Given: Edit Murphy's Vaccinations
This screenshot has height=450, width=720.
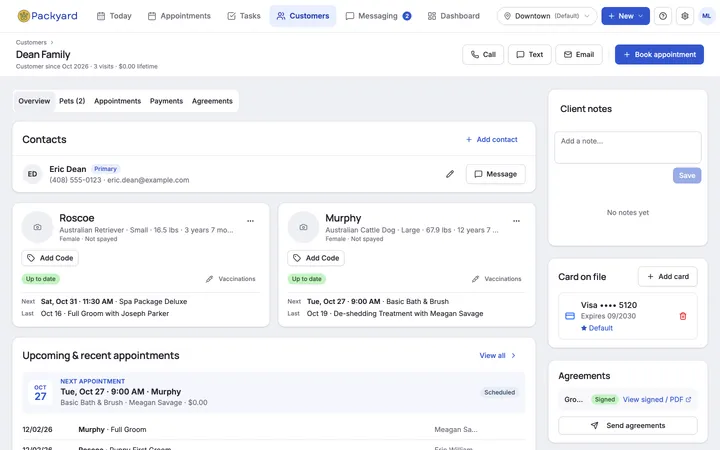Looking at the screenshot, I should click(x=497, y=279).
